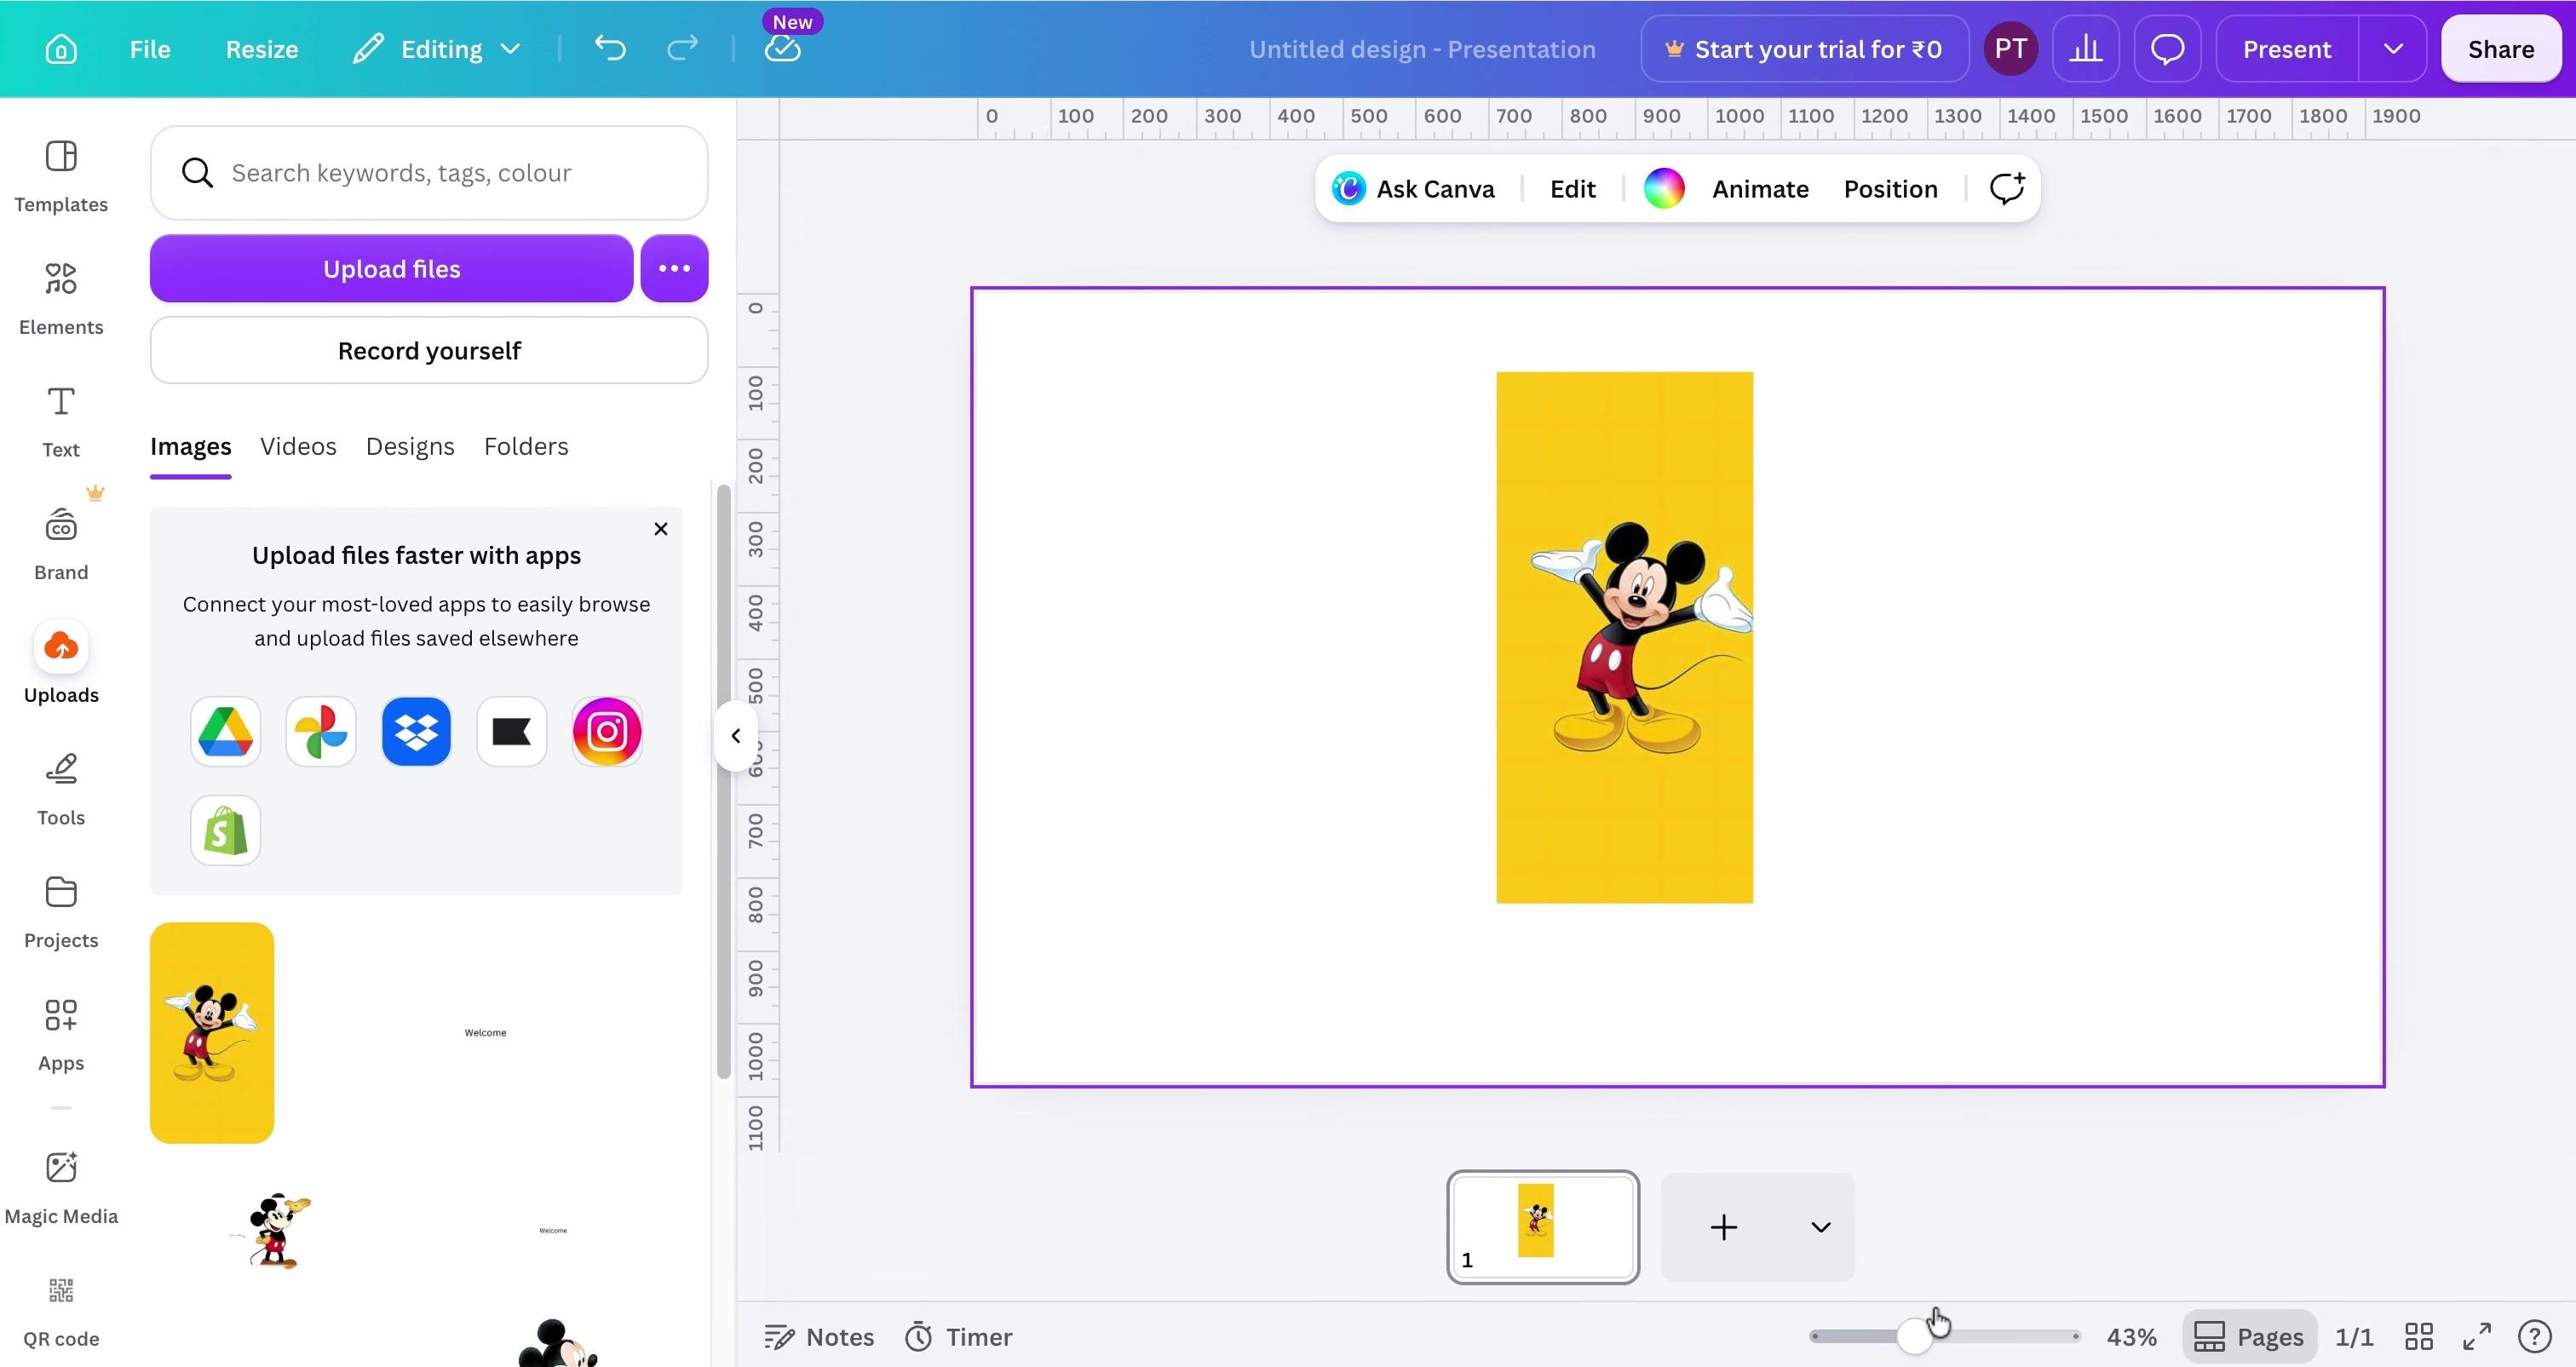
Task: Start your trial for ₹0
Action: (x=1804, y=49)
